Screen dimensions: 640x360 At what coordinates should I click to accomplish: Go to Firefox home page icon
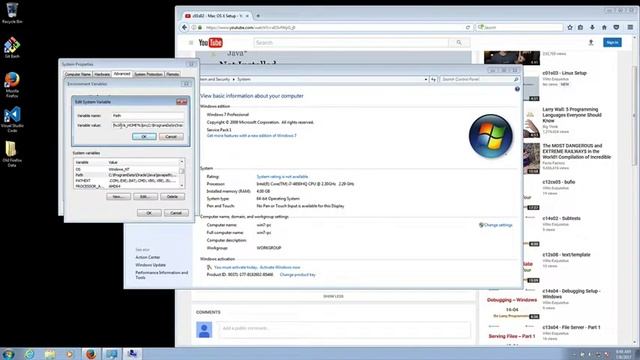coord(604,27)
